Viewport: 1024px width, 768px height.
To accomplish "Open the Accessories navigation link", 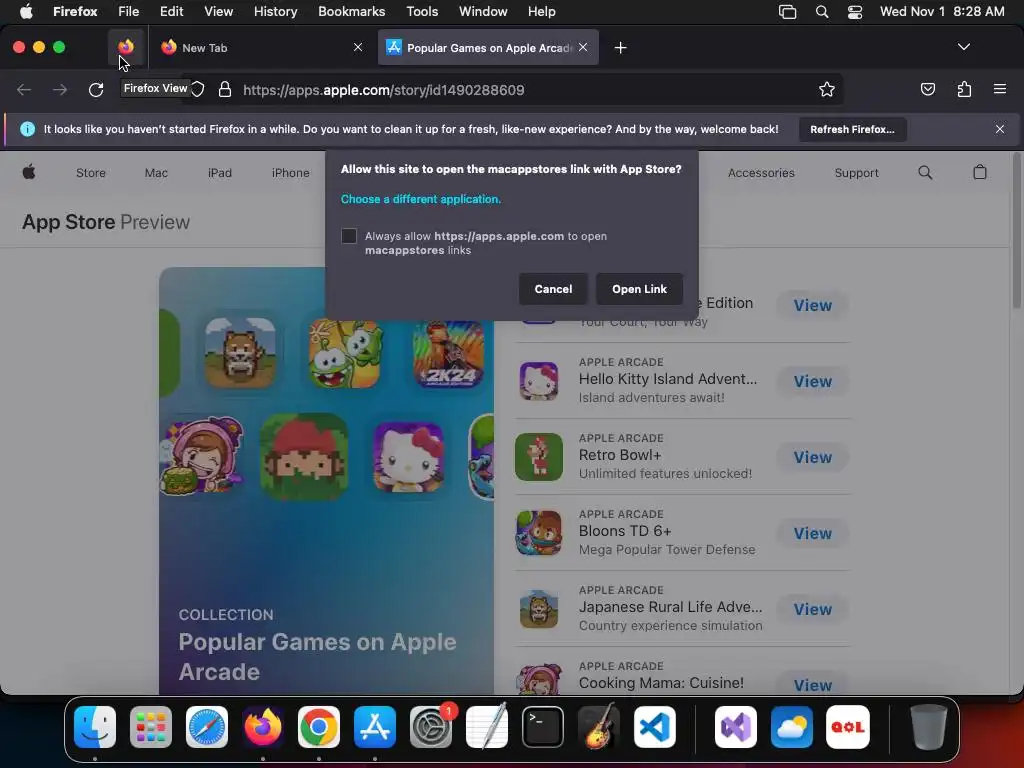I will pyautogui.click(x=761, y=173).
